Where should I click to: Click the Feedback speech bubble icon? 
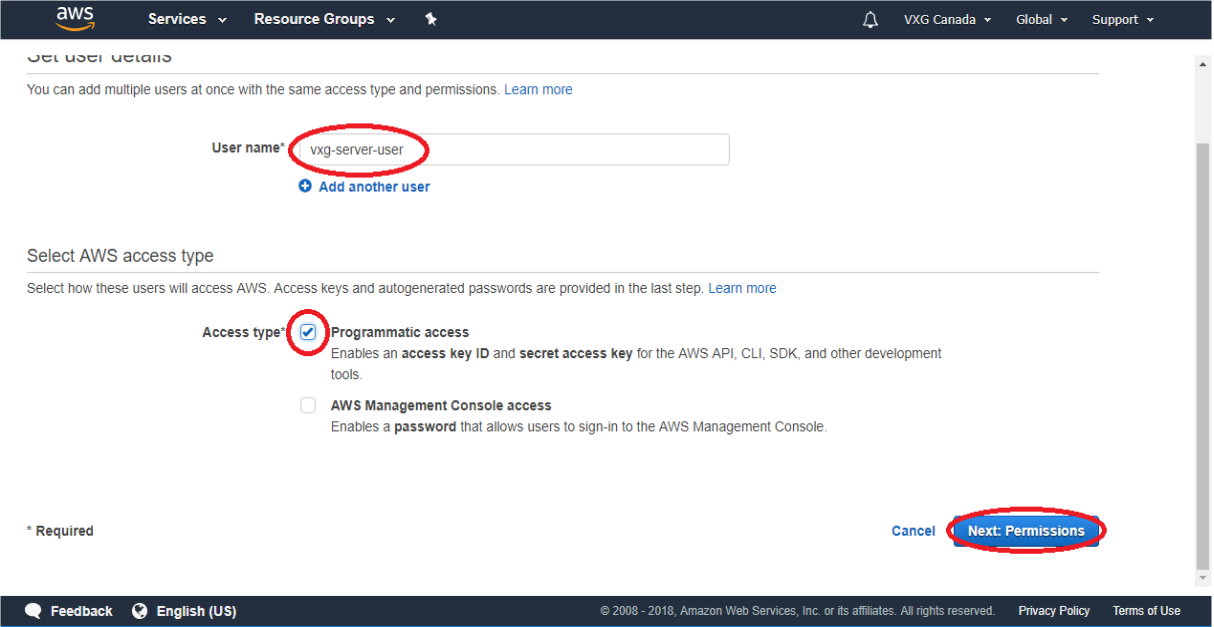click(34, 611)
